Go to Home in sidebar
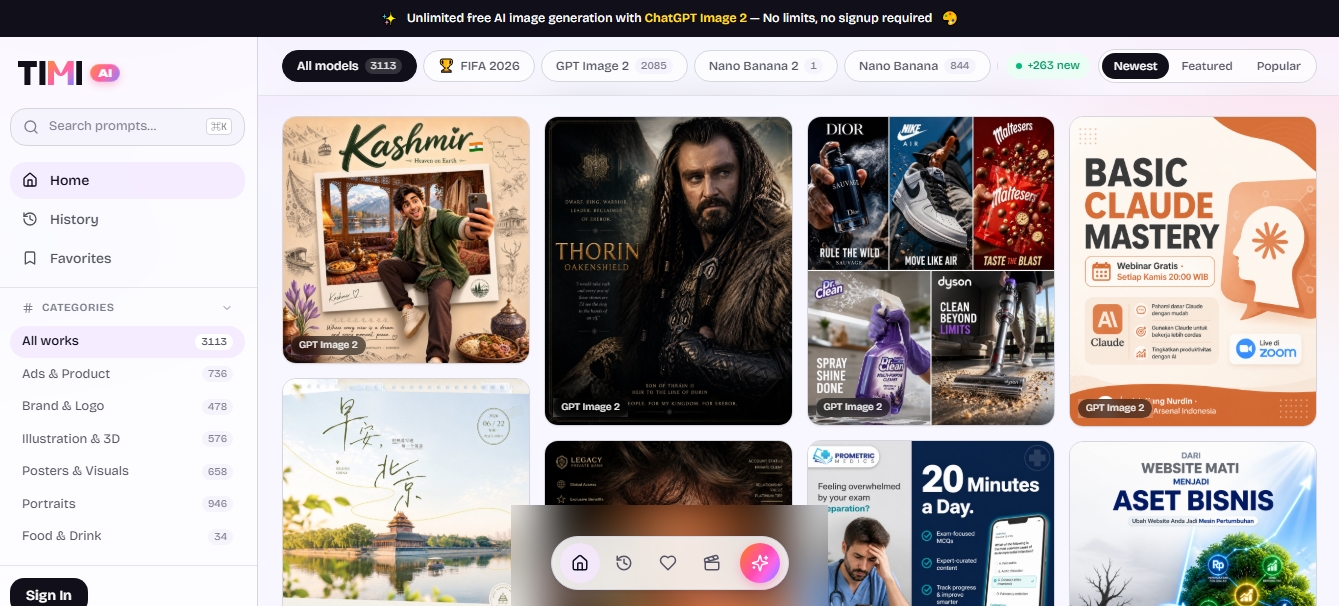Screen dimensions: 1339x606 [x=127, y=180]
